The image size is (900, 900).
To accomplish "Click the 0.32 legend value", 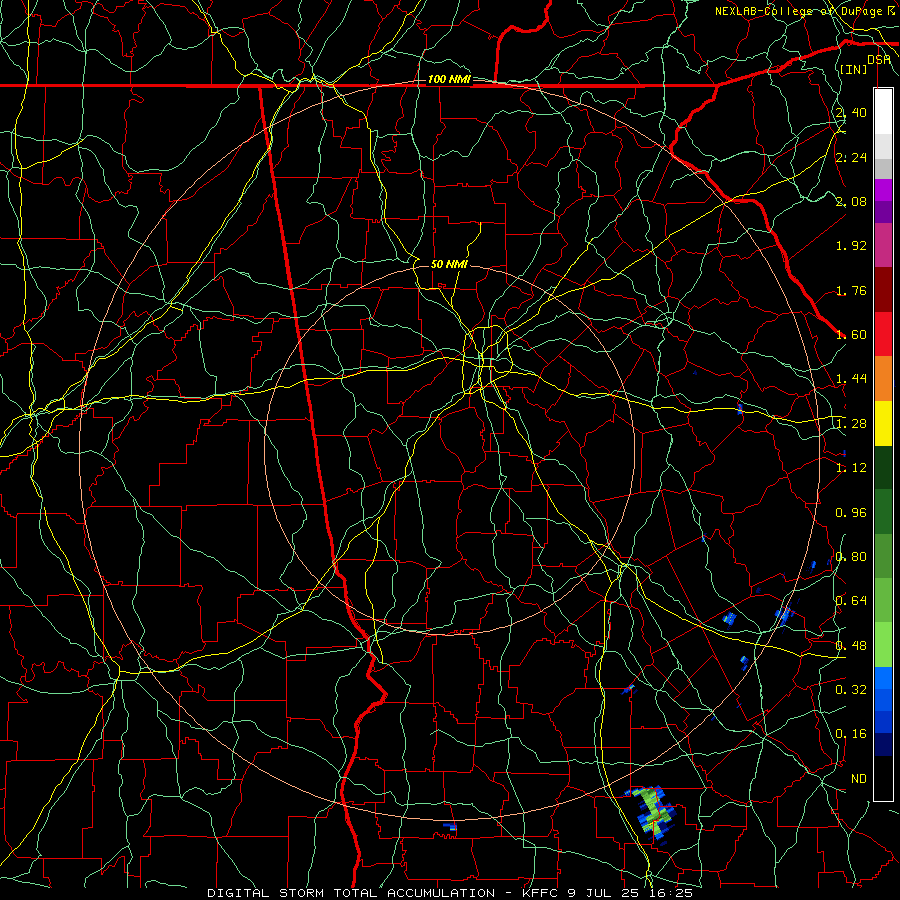I will click(x=851, y=689).
